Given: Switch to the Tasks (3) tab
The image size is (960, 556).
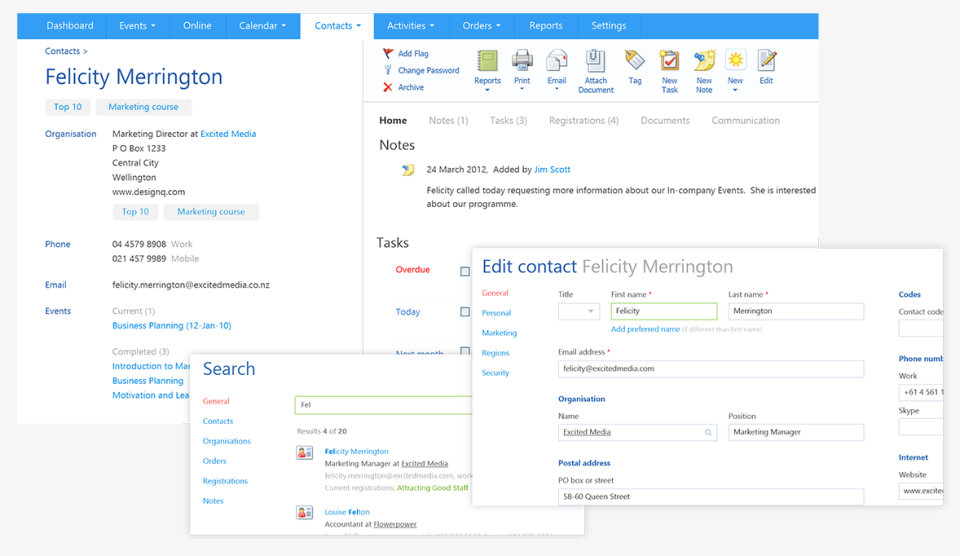Looking at the screenshot, I should click(x=508, y=121).
